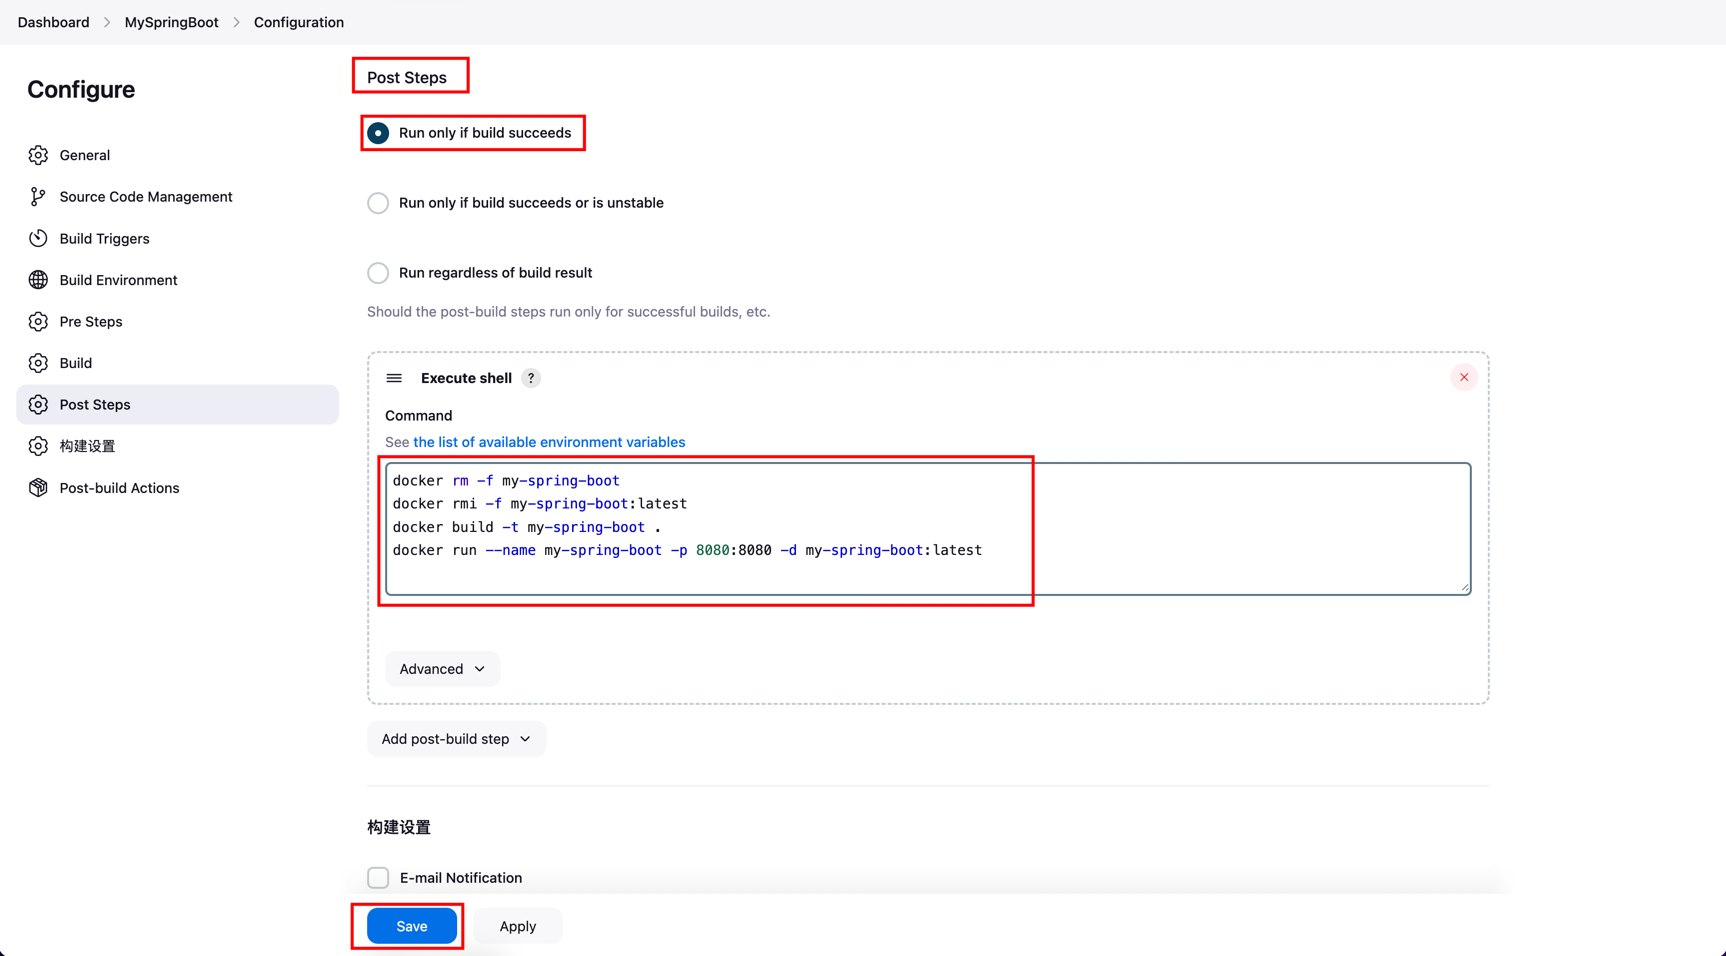Remove the Execute shell step with red X
This screenshot has width=1726, height=956.
(x=1463, y=377)
